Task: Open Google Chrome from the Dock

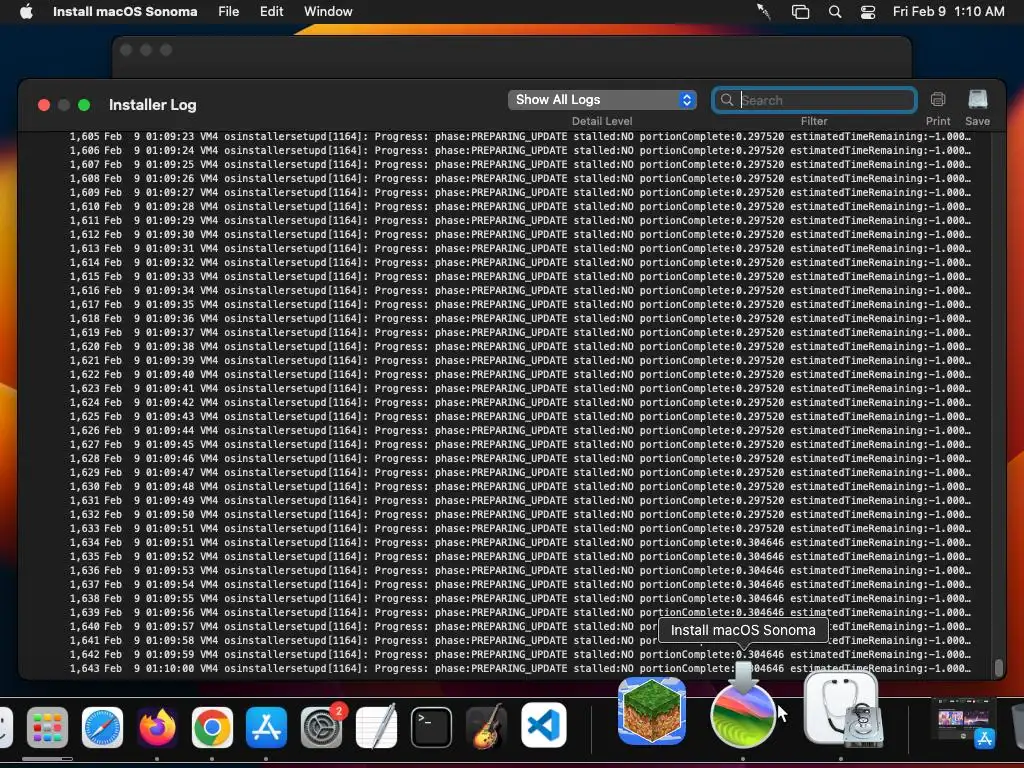Action: point(212,727)
